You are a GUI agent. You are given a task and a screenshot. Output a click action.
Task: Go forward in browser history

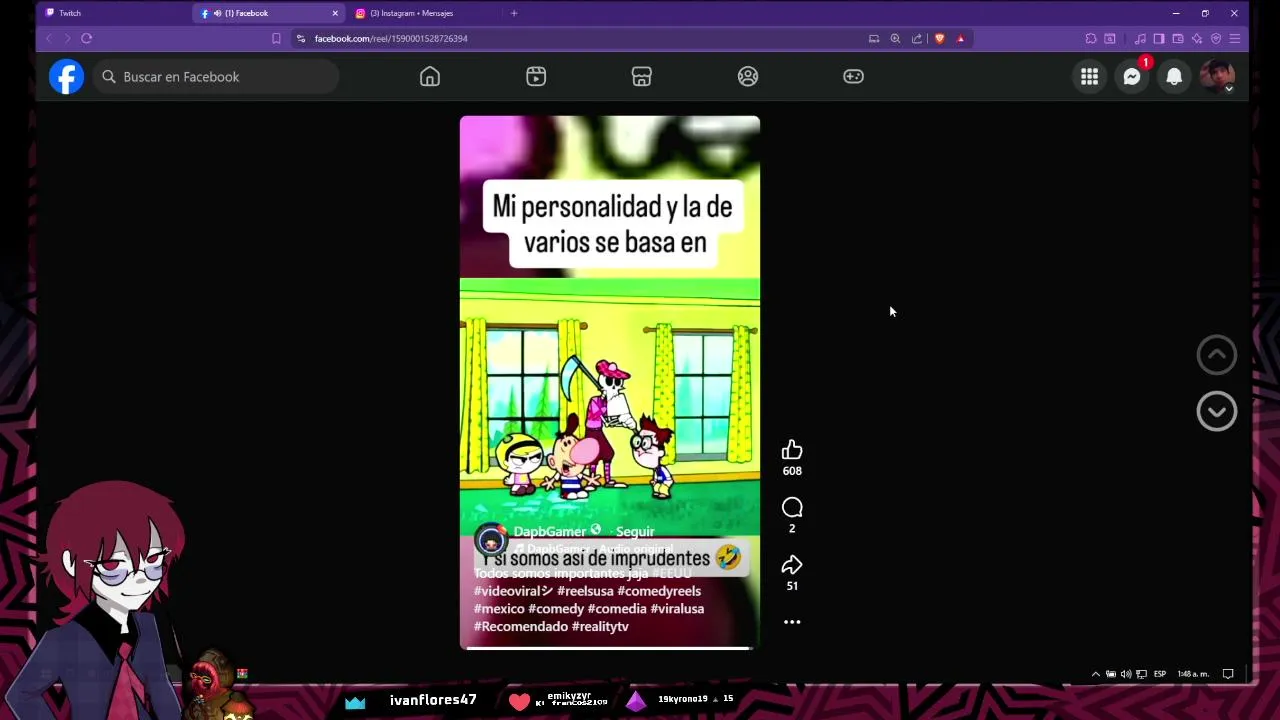[67, 38]
